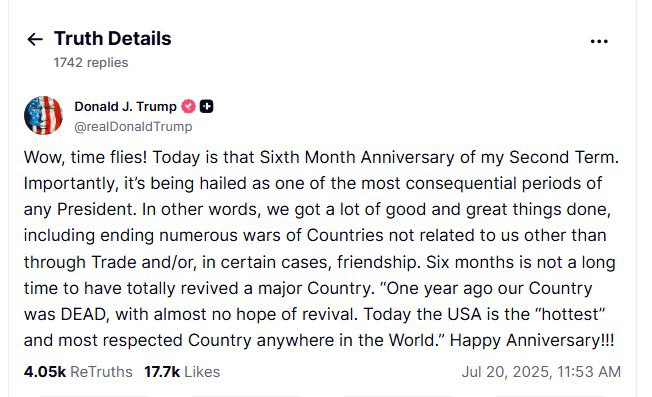Click Happy Anniversary!!! at post end
This screenshot has width=652, height=397.
[x=532, y=340]
